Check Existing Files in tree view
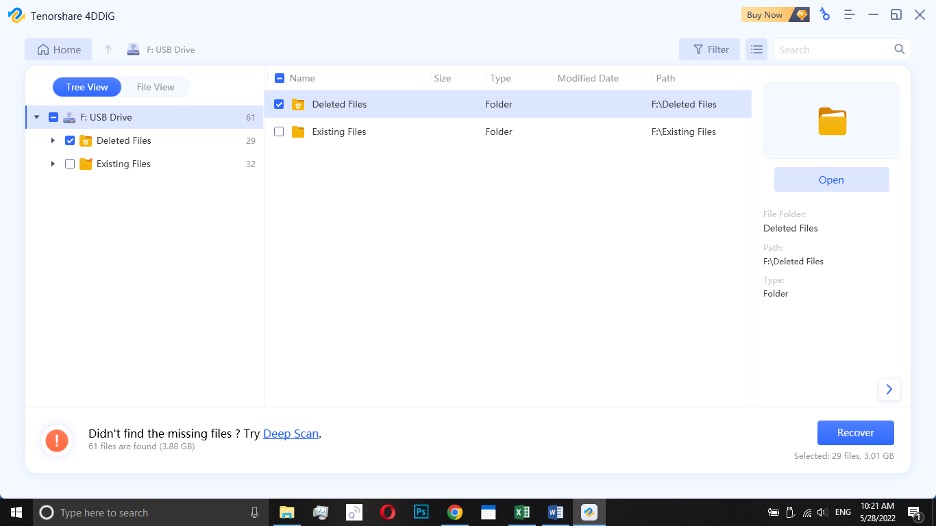The image size is (936, 526). pyautogui.click(x=70, y=164)
